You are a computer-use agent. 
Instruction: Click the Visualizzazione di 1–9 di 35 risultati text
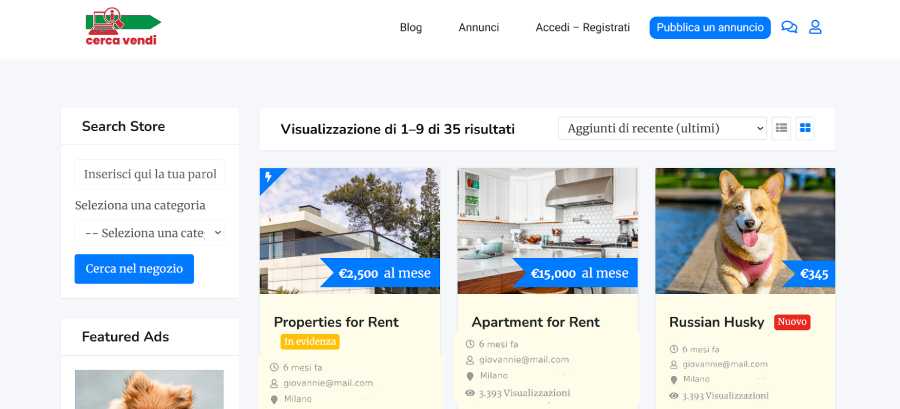(x=398, y=129)
